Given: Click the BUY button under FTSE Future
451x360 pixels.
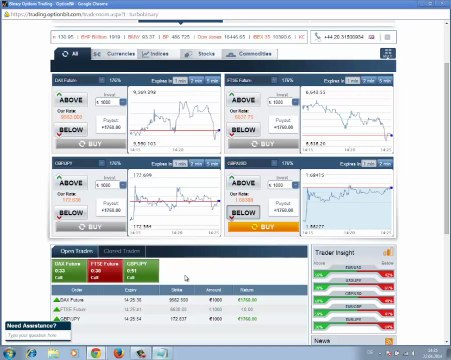Looking at the screenshot, I should point(263,144).
